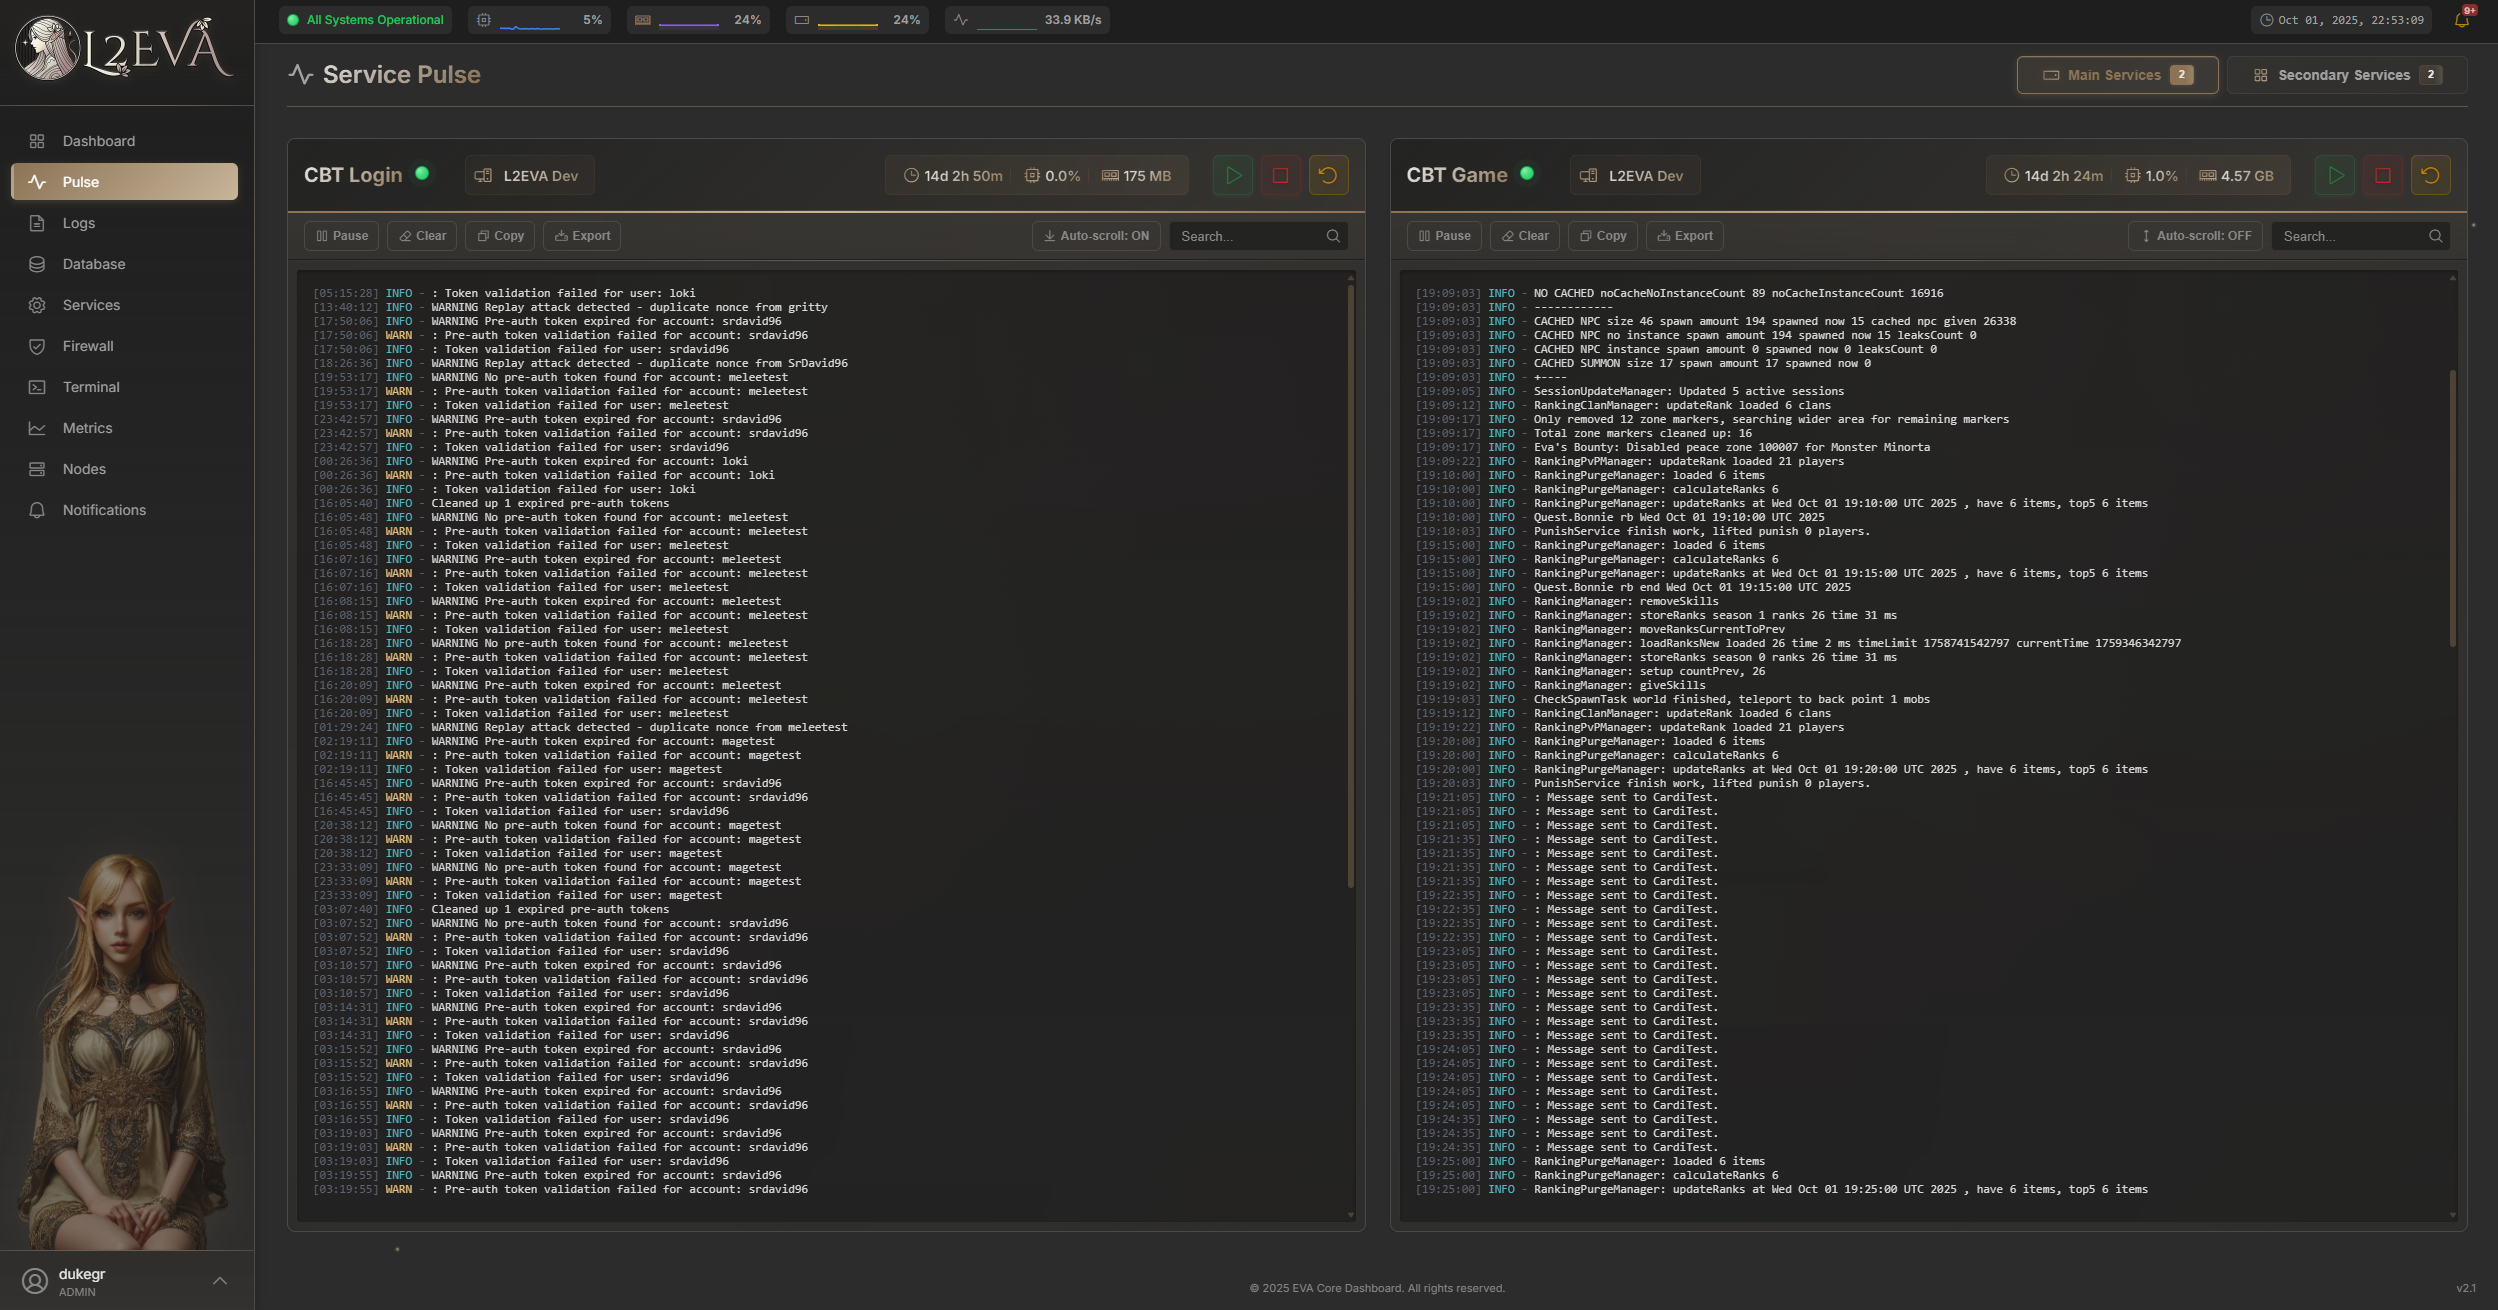Click the CBT Login log scrollbar
The height and width of the screenshot is (1310, 2498).
coord(1350,585)
